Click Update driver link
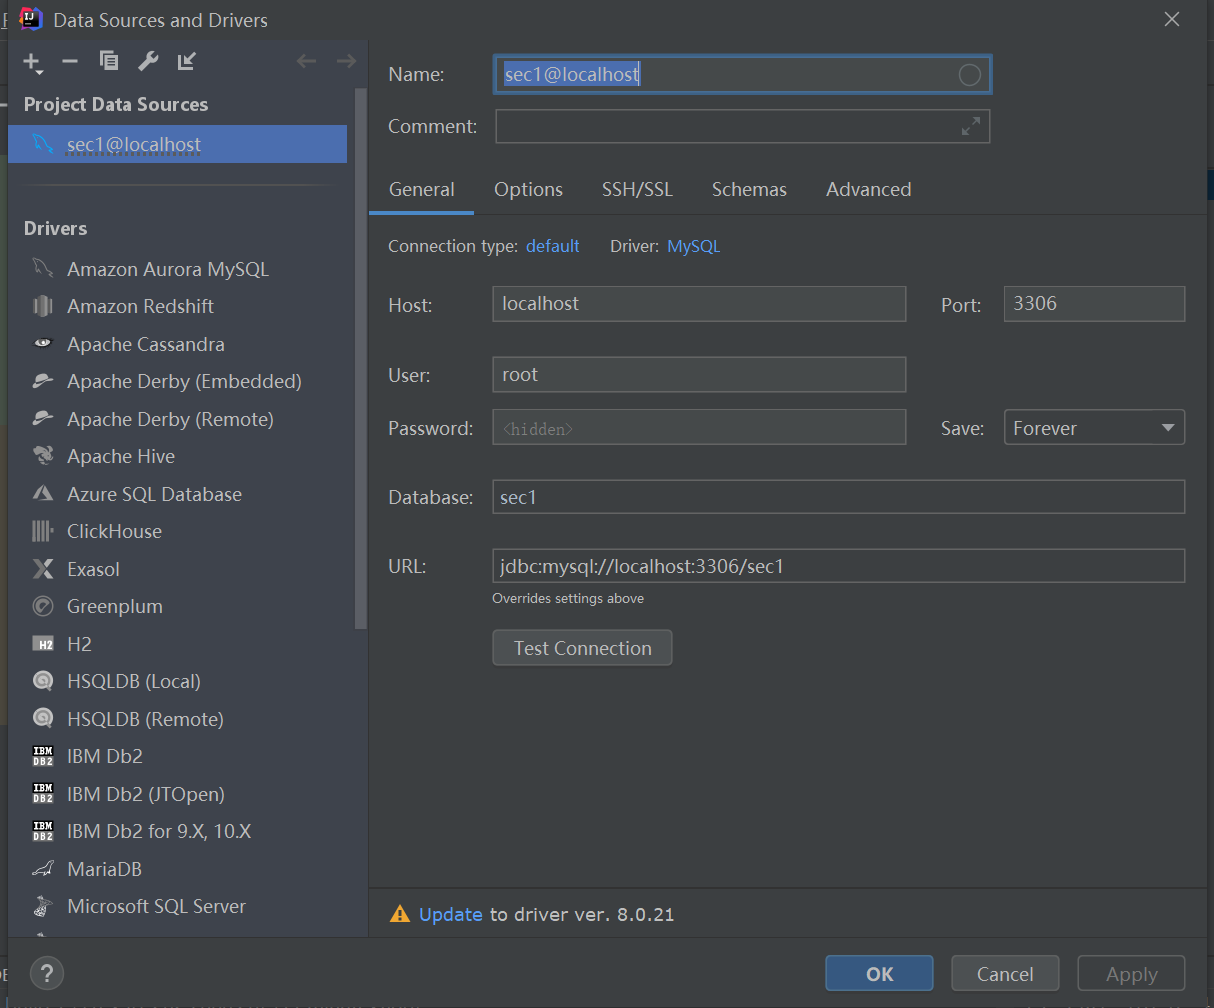Screen dimensions: 1214x1008 451,914
